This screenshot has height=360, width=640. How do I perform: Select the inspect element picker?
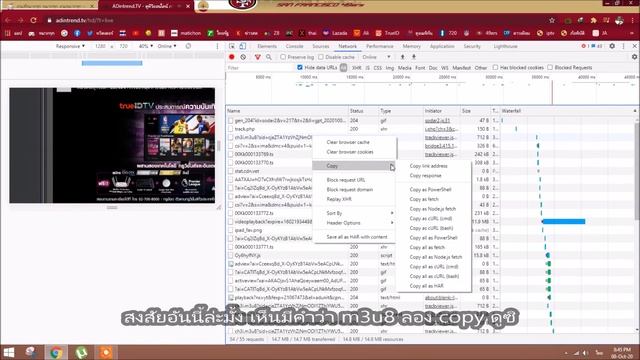pyautogui.click(x=232, y=46)
